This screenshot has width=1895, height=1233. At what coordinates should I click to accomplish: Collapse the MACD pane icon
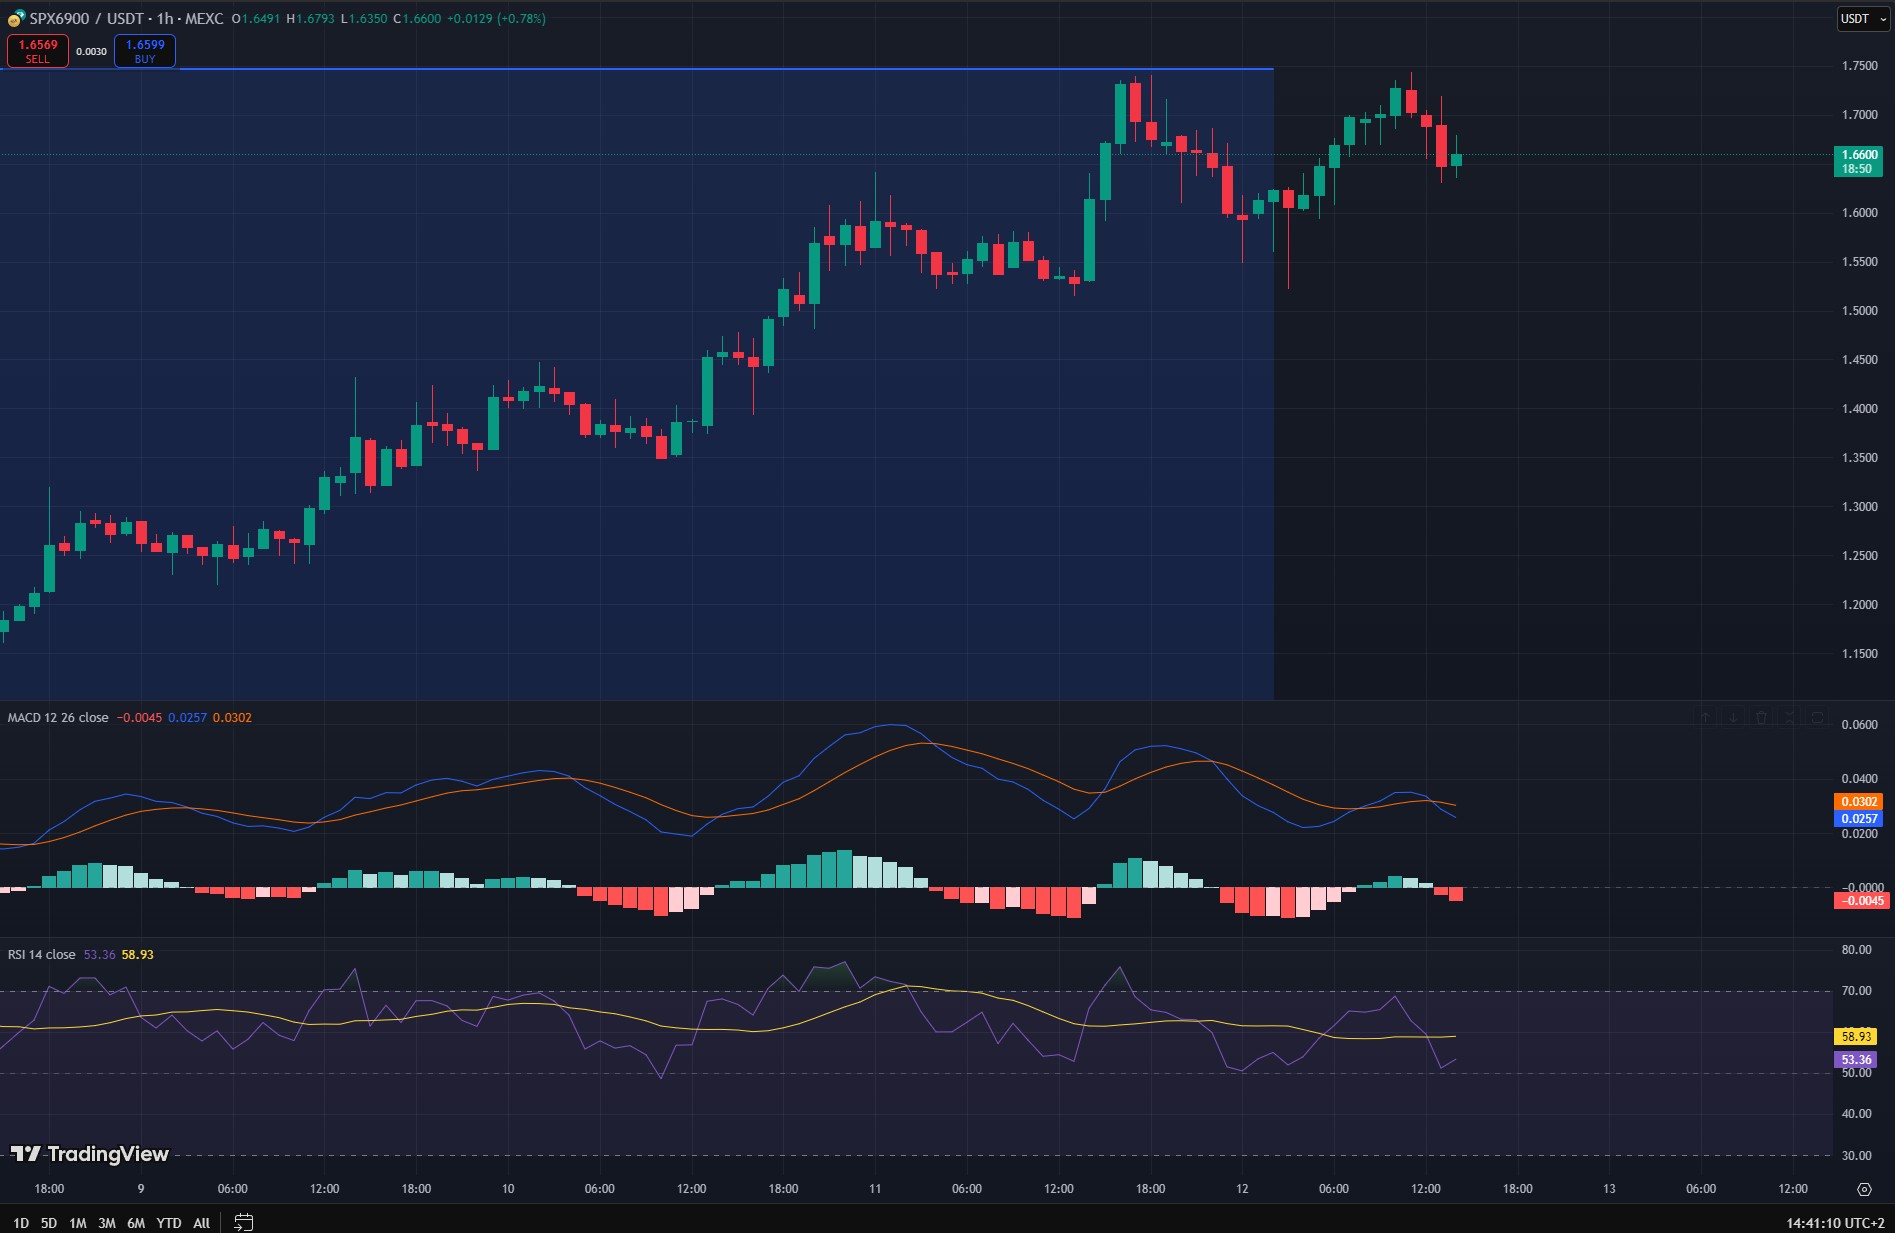pos(1790,717)
